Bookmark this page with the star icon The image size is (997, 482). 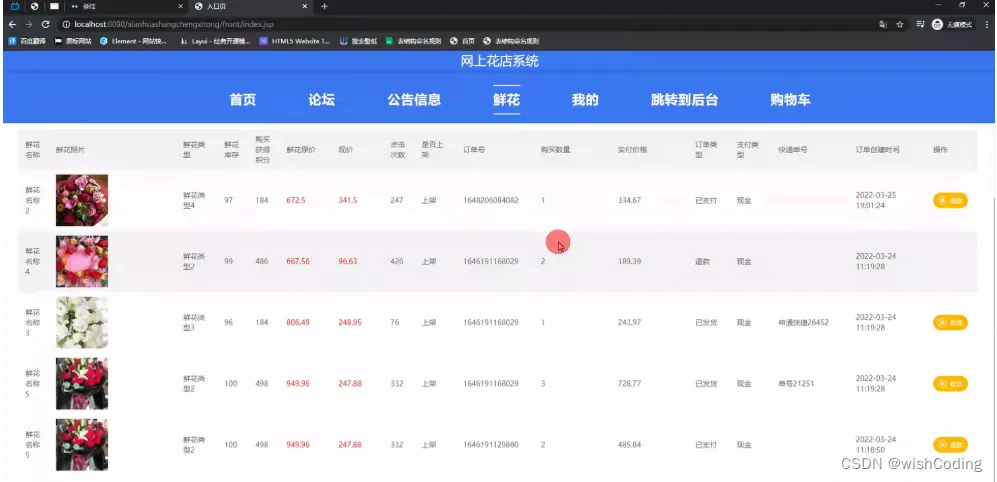[x=900, y=24]
